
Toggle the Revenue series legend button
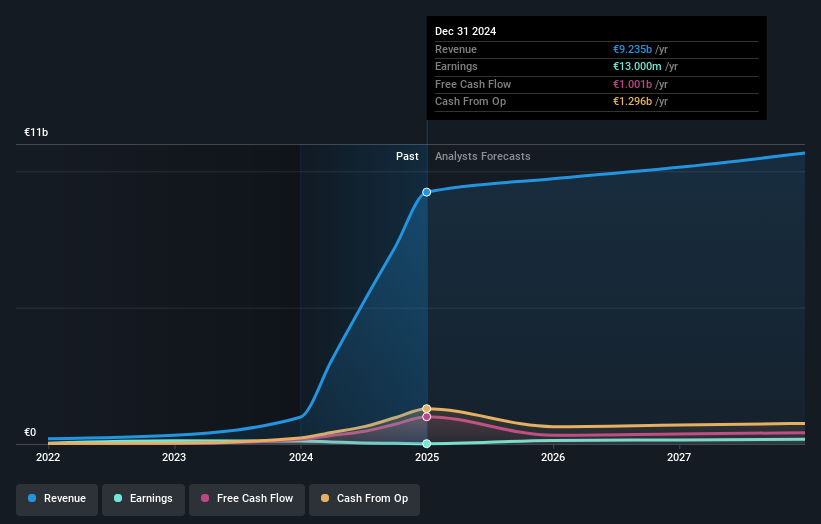(x=57, y=499)
